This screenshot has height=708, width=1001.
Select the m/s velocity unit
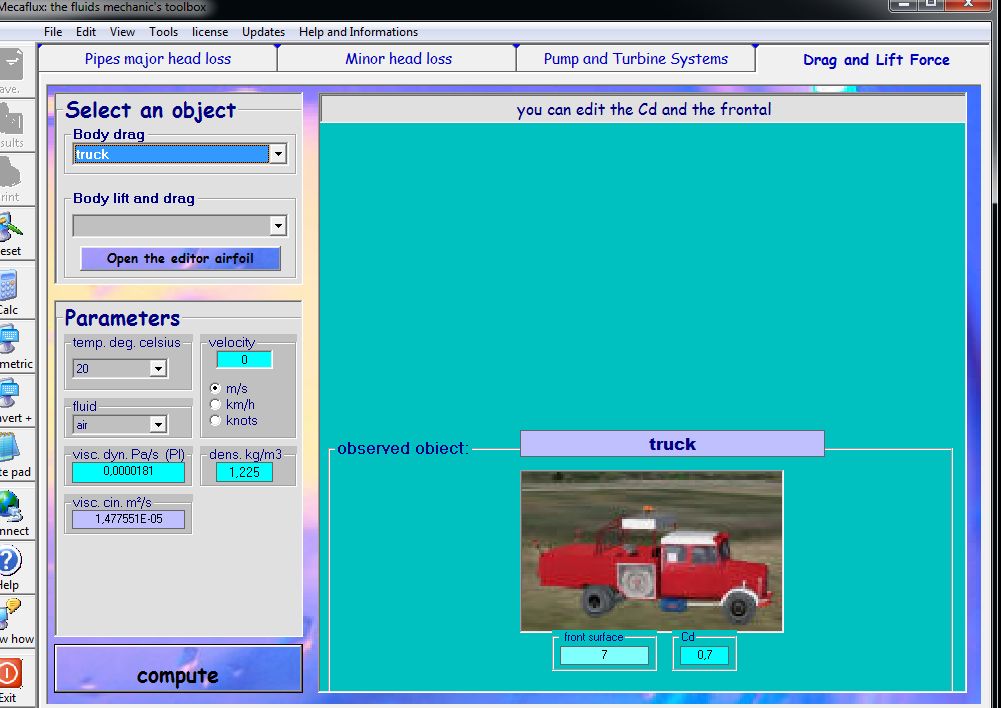215,388
